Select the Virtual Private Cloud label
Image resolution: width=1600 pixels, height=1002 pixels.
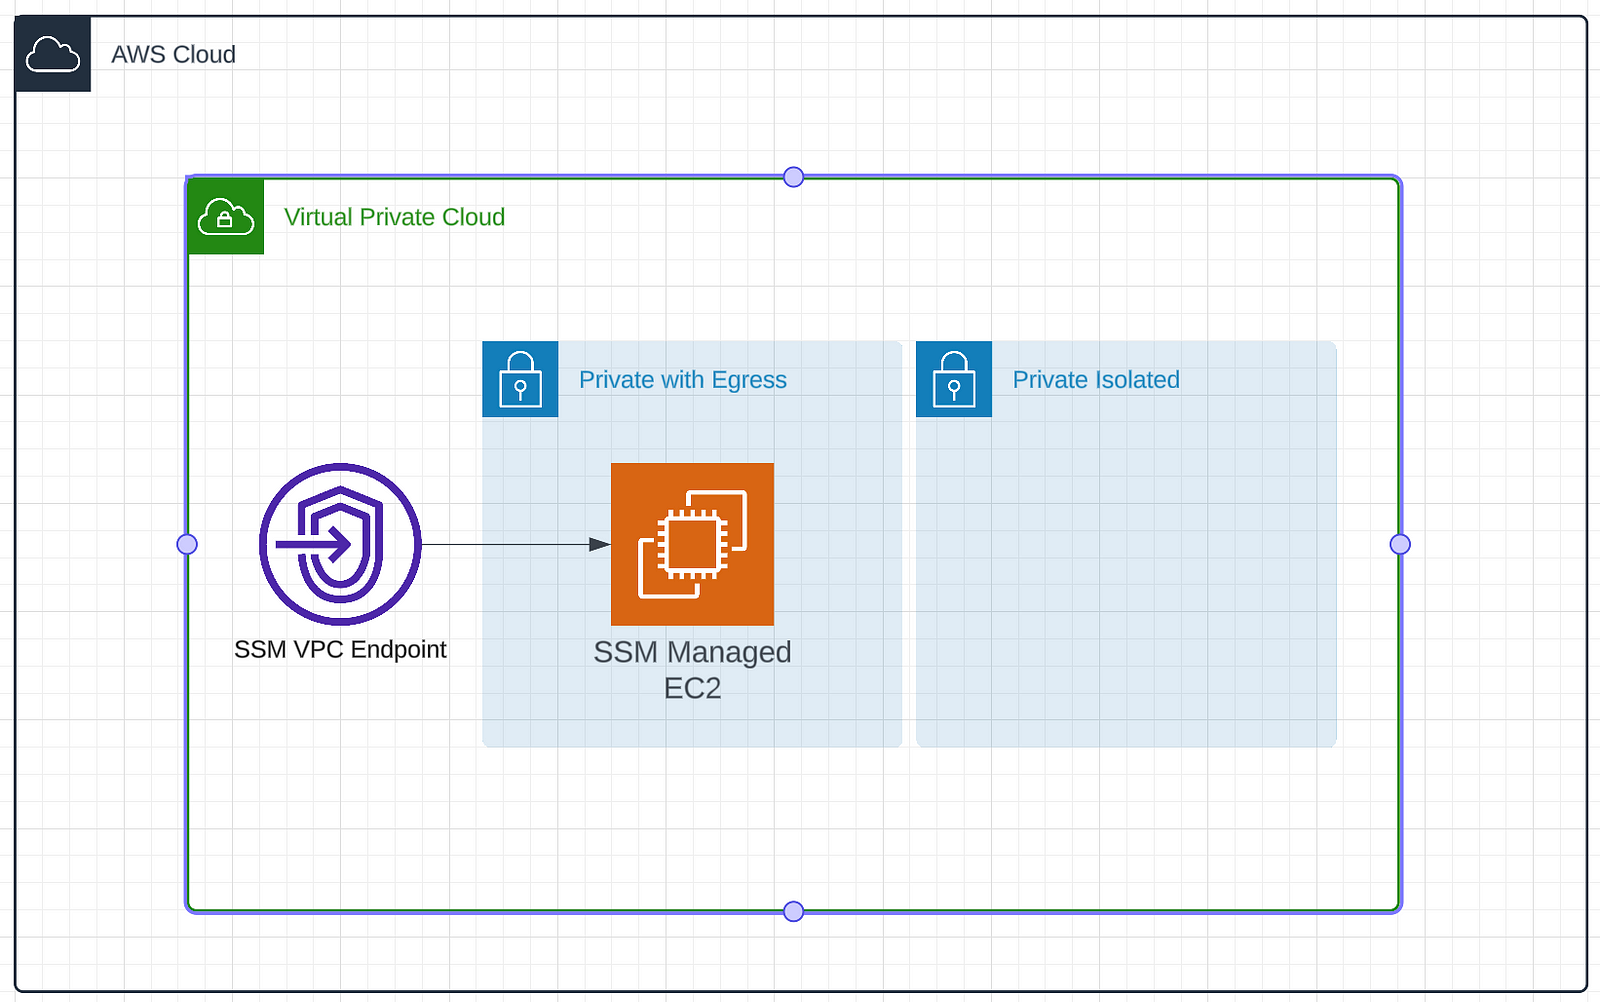pos(394,217)
